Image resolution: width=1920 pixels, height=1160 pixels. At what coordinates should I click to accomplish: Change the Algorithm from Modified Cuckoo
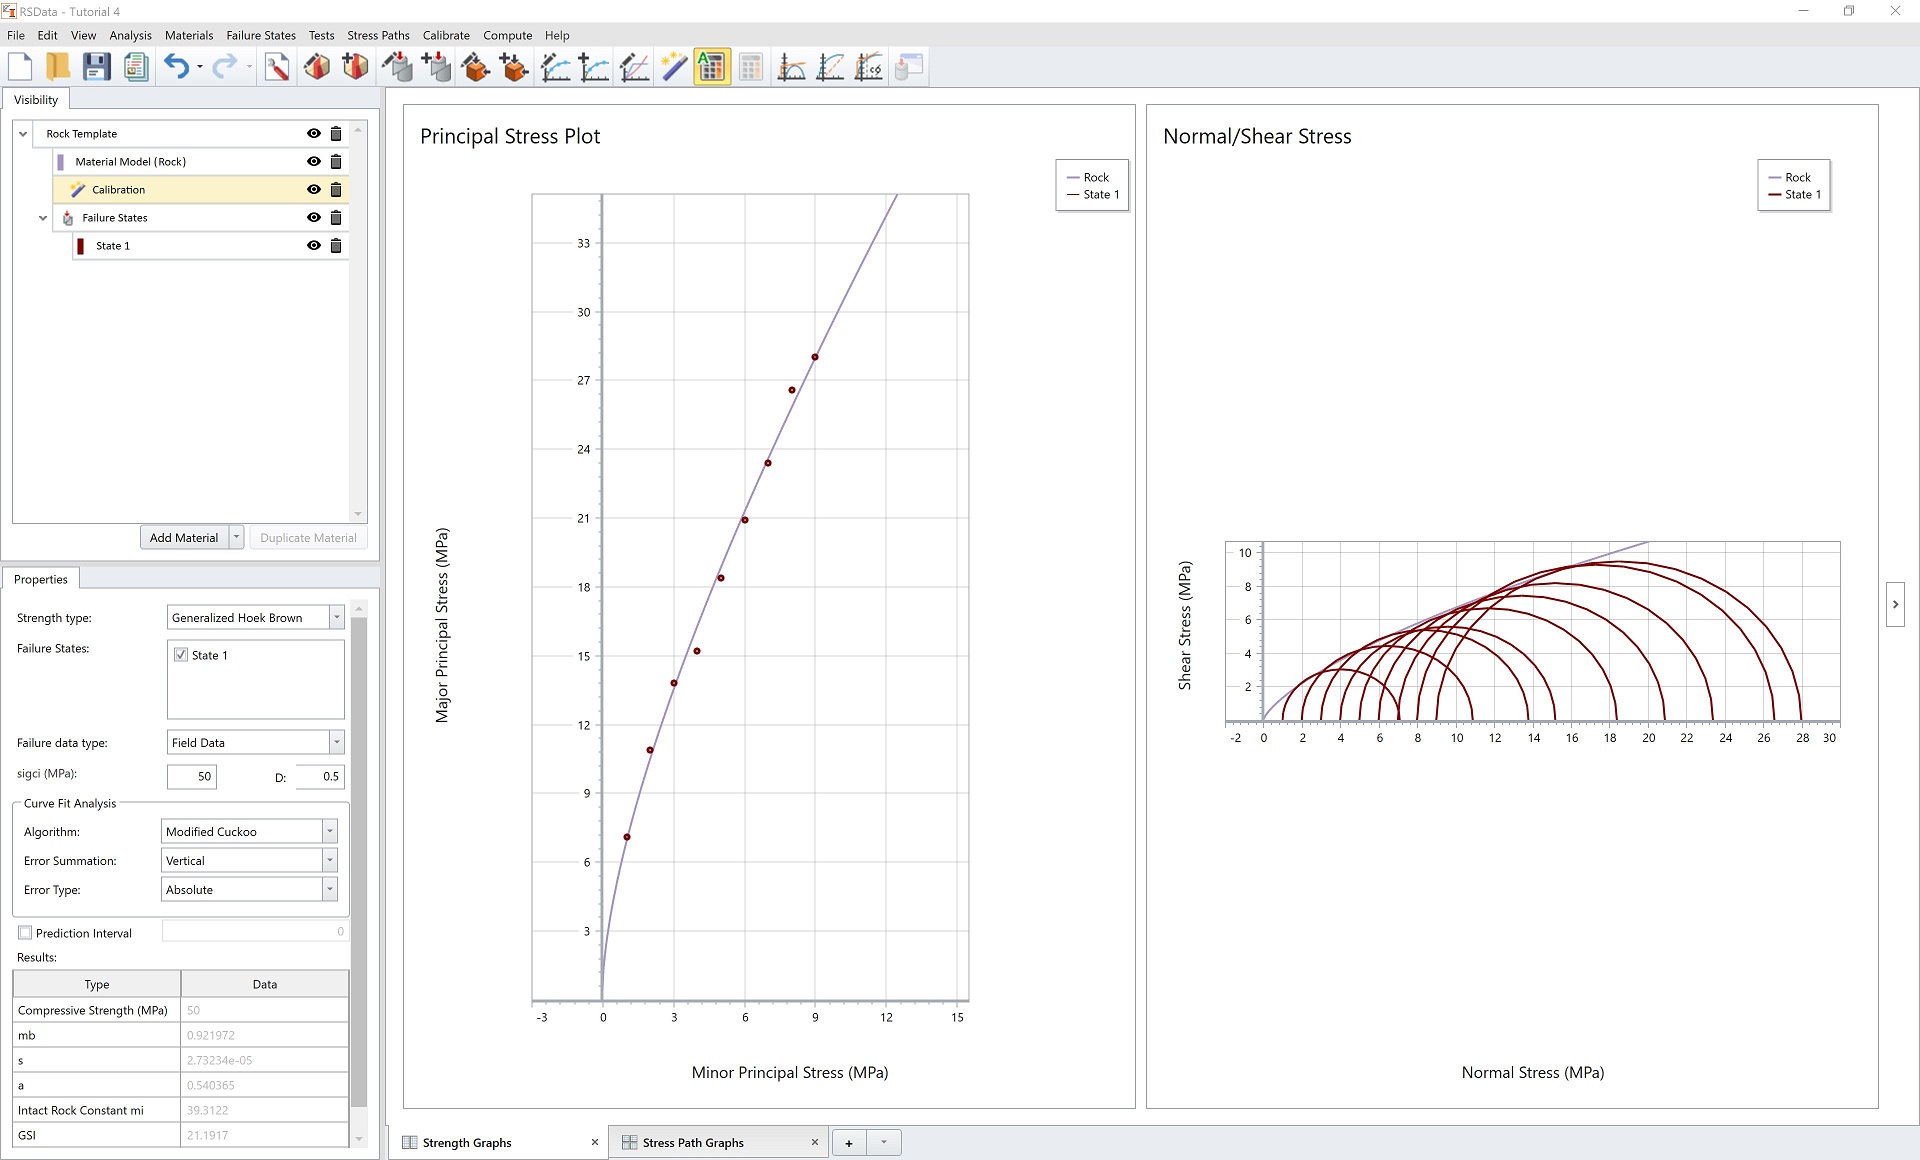point(329,831)
